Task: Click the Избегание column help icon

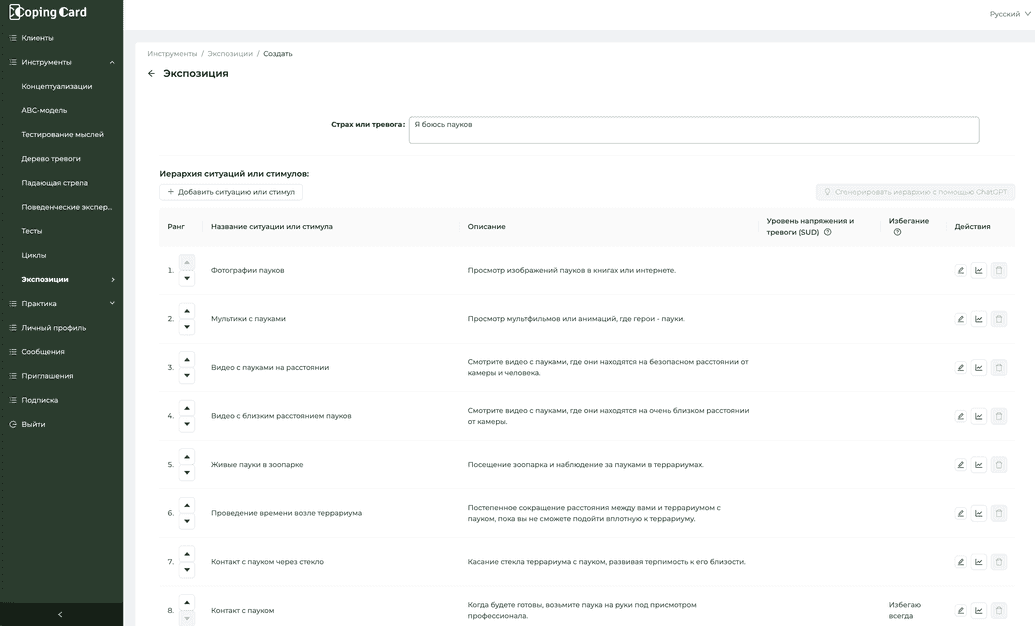Action: click(897, 232)
